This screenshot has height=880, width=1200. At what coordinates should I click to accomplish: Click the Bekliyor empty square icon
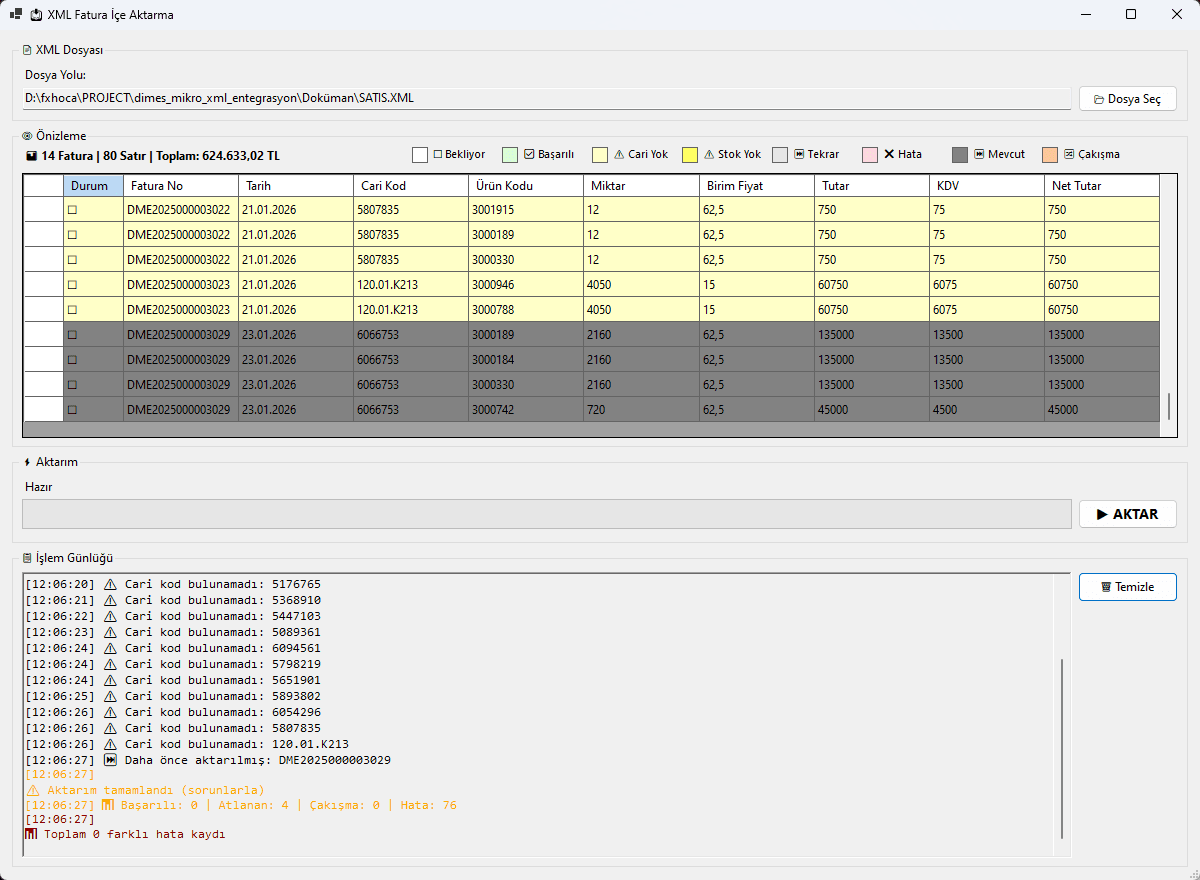point(438,155)
